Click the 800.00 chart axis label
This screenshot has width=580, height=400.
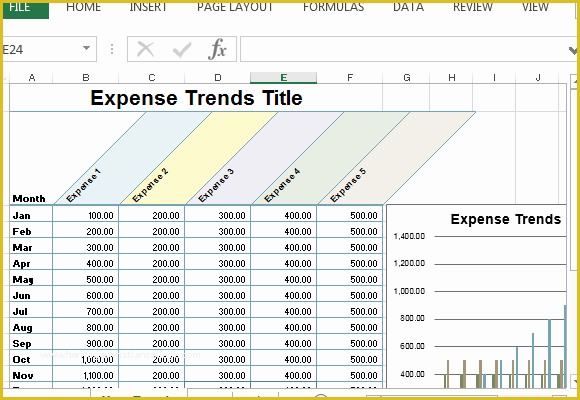412,318
